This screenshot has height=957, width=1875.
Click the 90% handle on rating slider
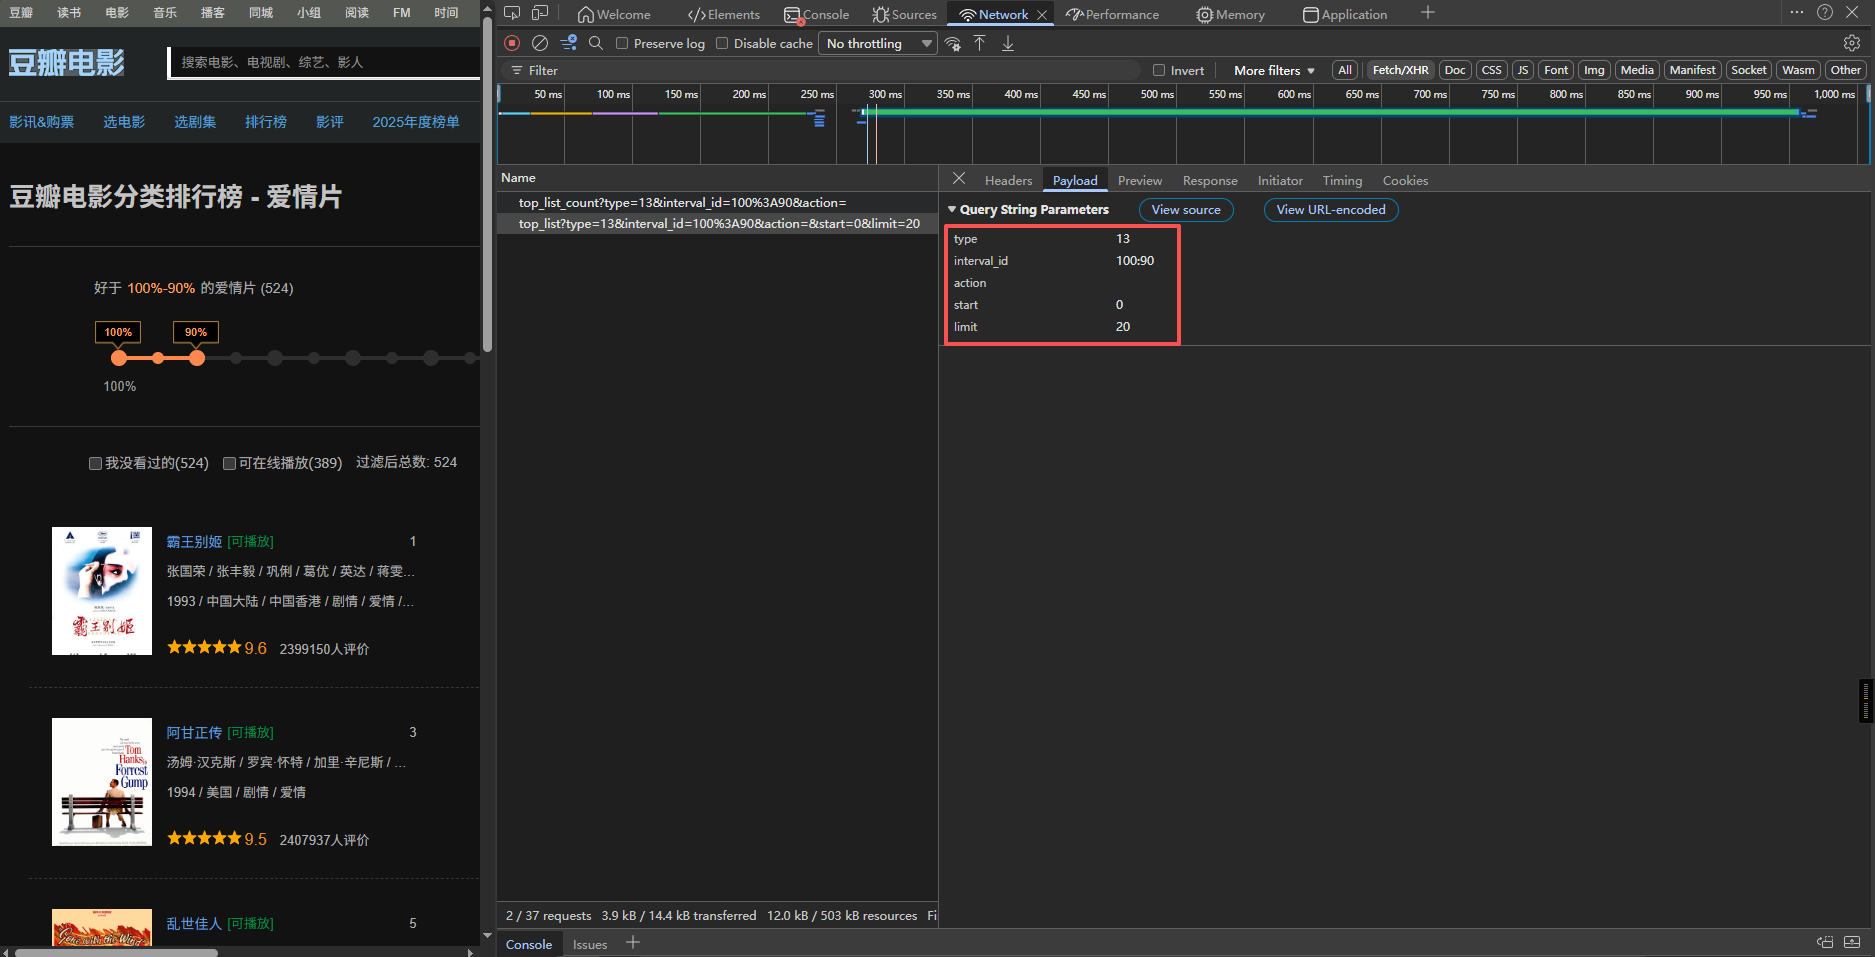click(x=197, y=358)
